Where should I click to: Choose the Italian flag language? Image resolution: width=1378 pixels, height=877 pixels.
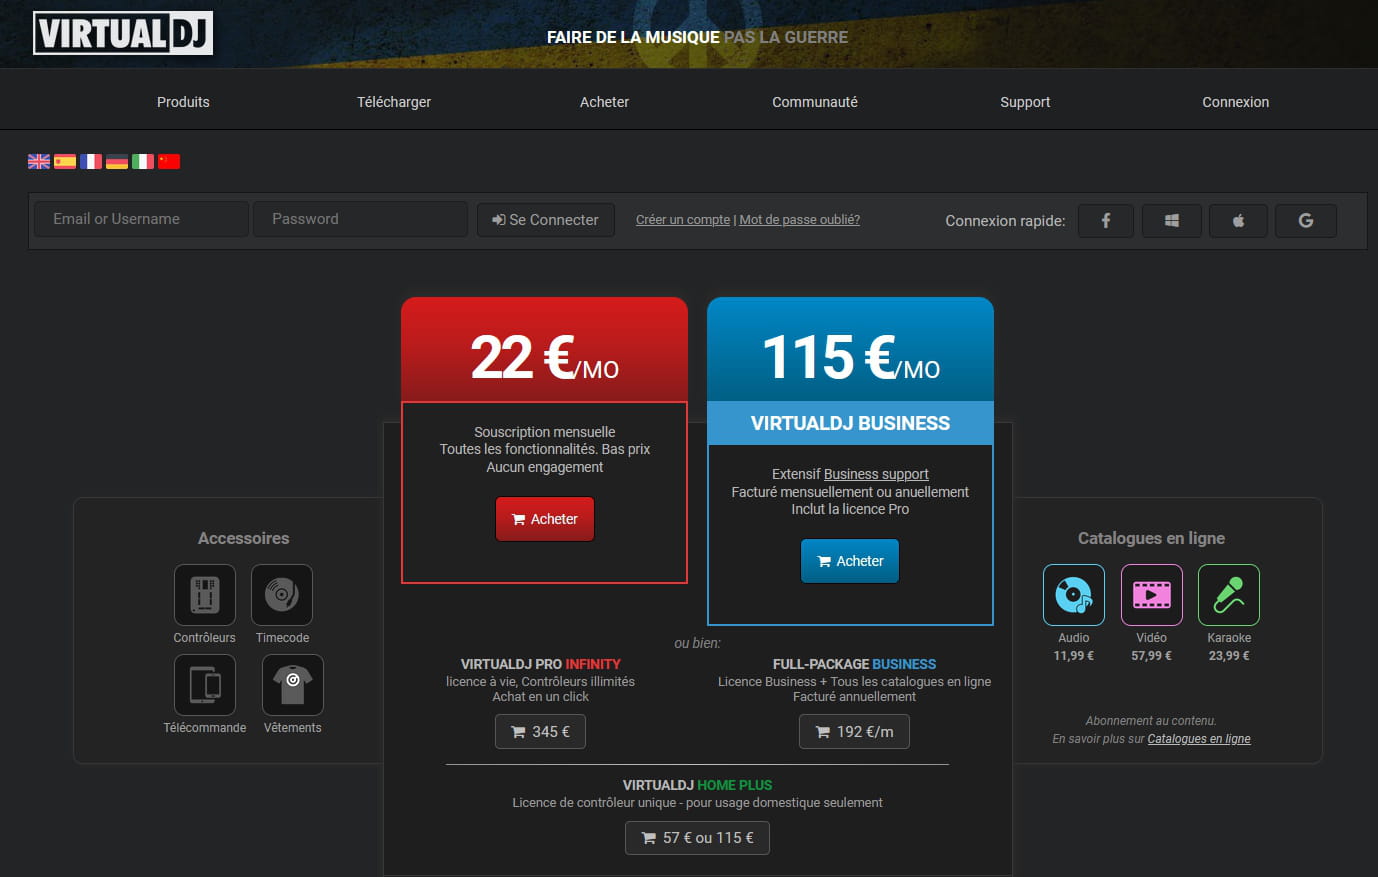[143, 161]
